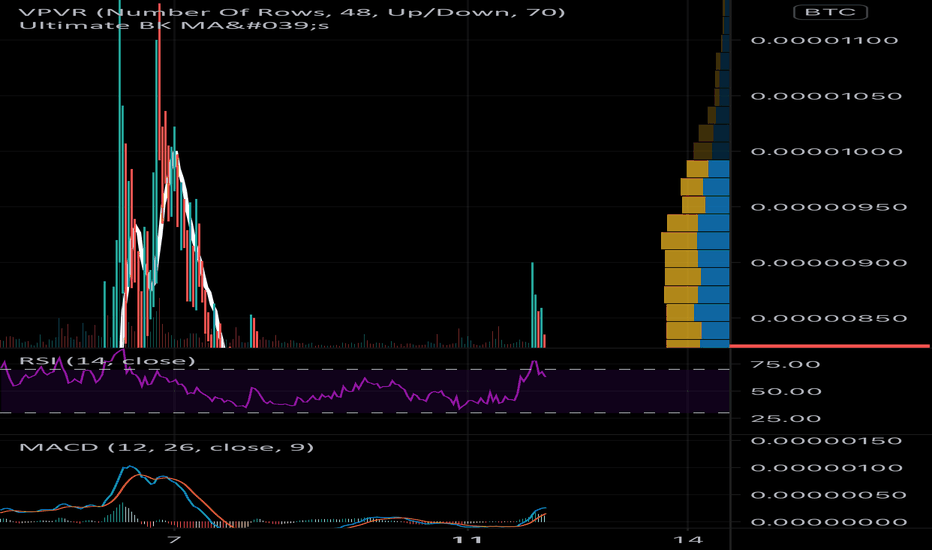Click the MACD 0.00000000 scale label
Viewport: 932px width, 550px height.
point(829,522)
